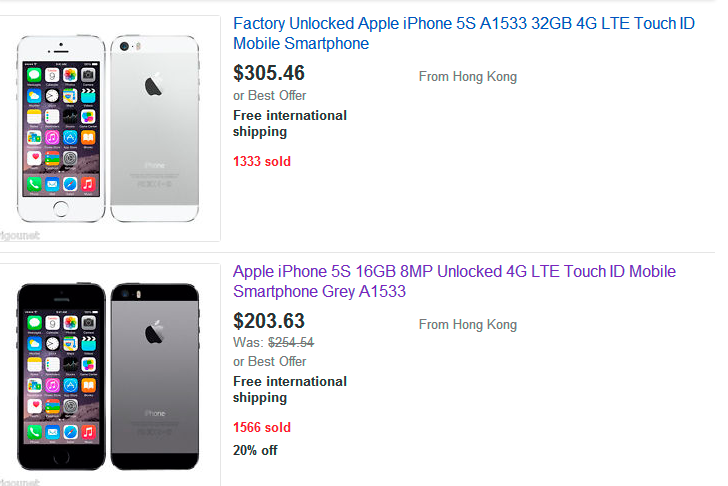728x486 pixels.
Task: Click the red "1333 sold" text
Action: coord(262,161)
